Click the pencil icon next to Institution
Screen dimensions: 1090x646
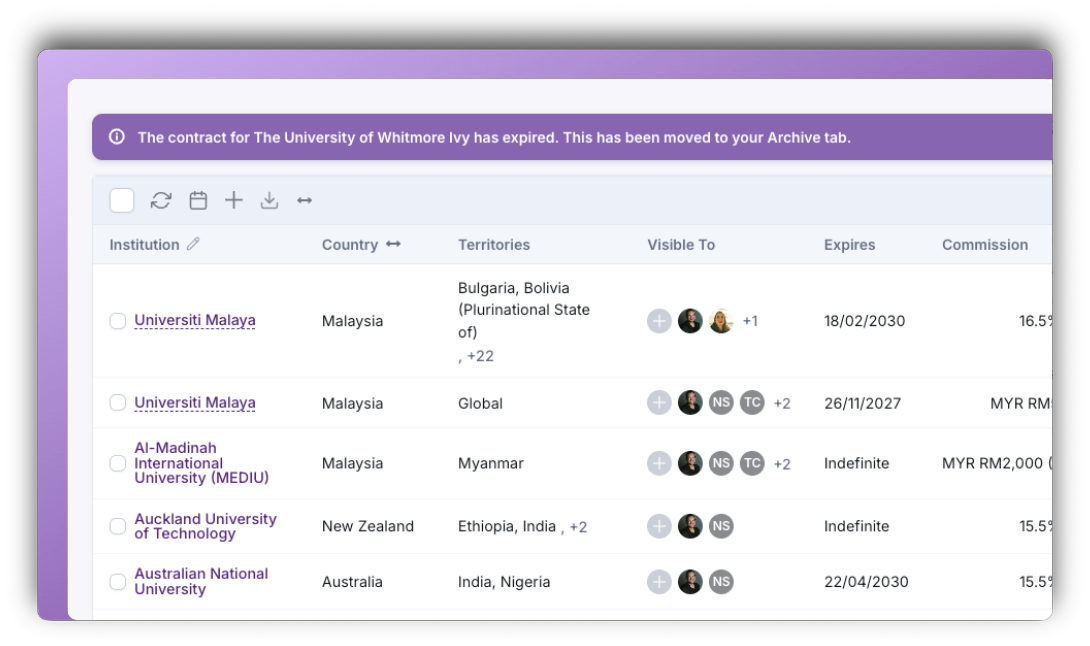[x=193, y=243]
